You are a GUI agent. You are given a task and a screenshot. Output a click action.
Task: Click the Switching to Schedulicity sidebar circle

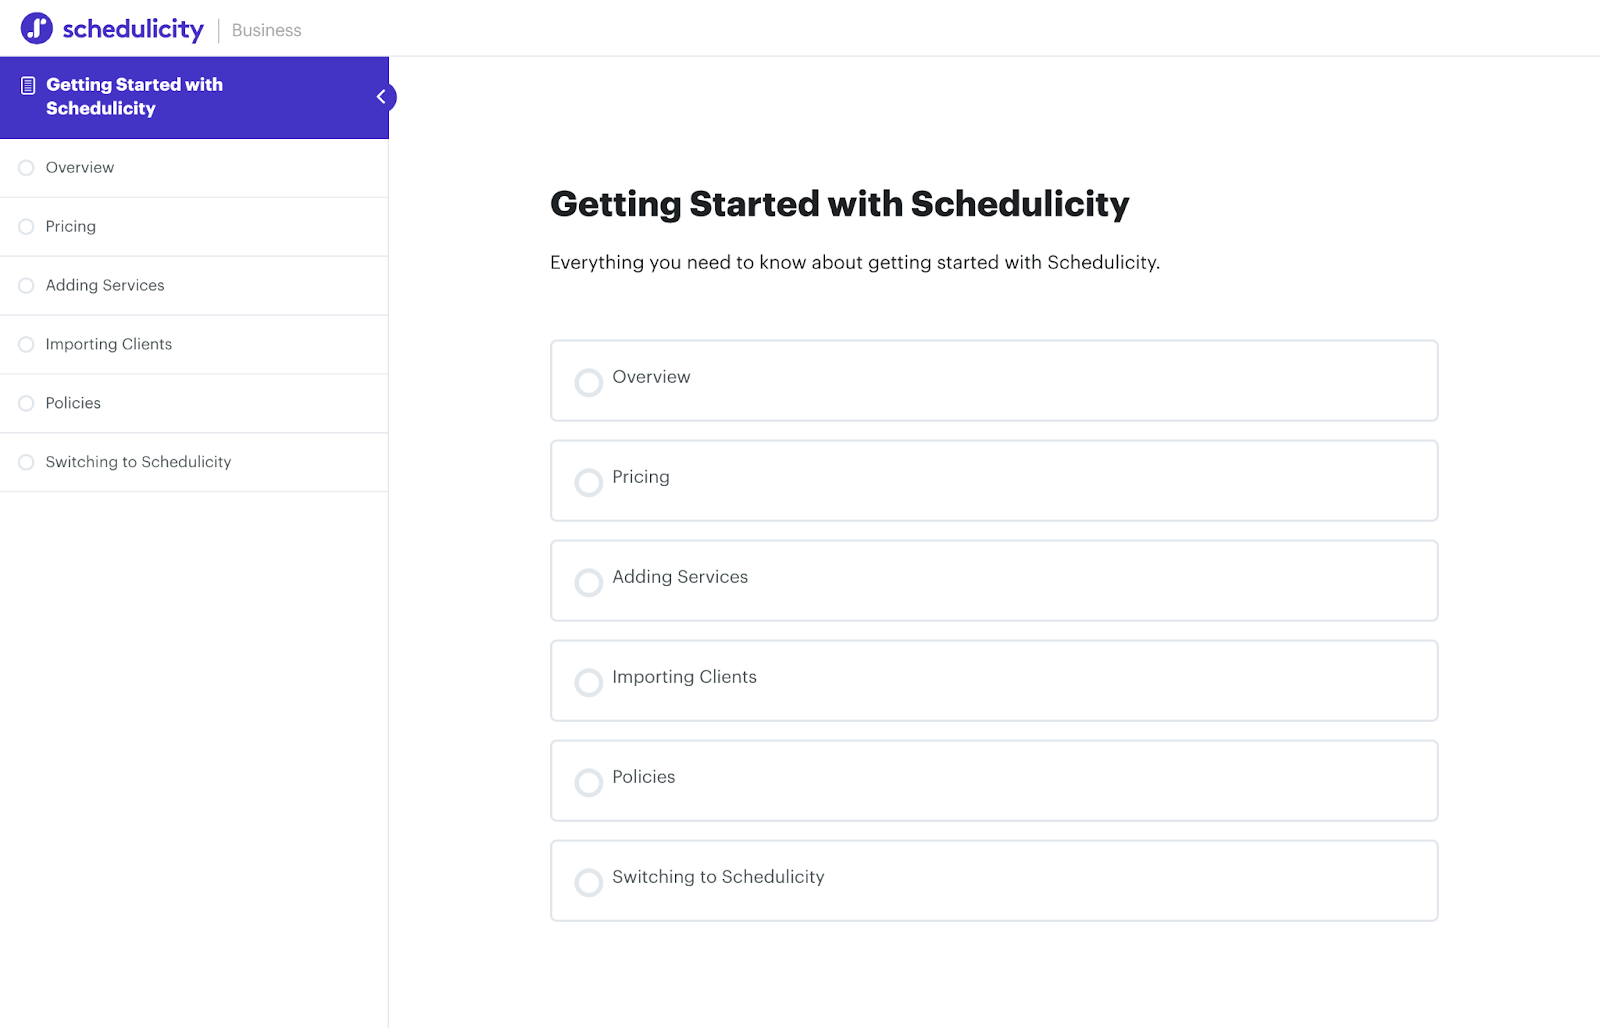(26, 463)
